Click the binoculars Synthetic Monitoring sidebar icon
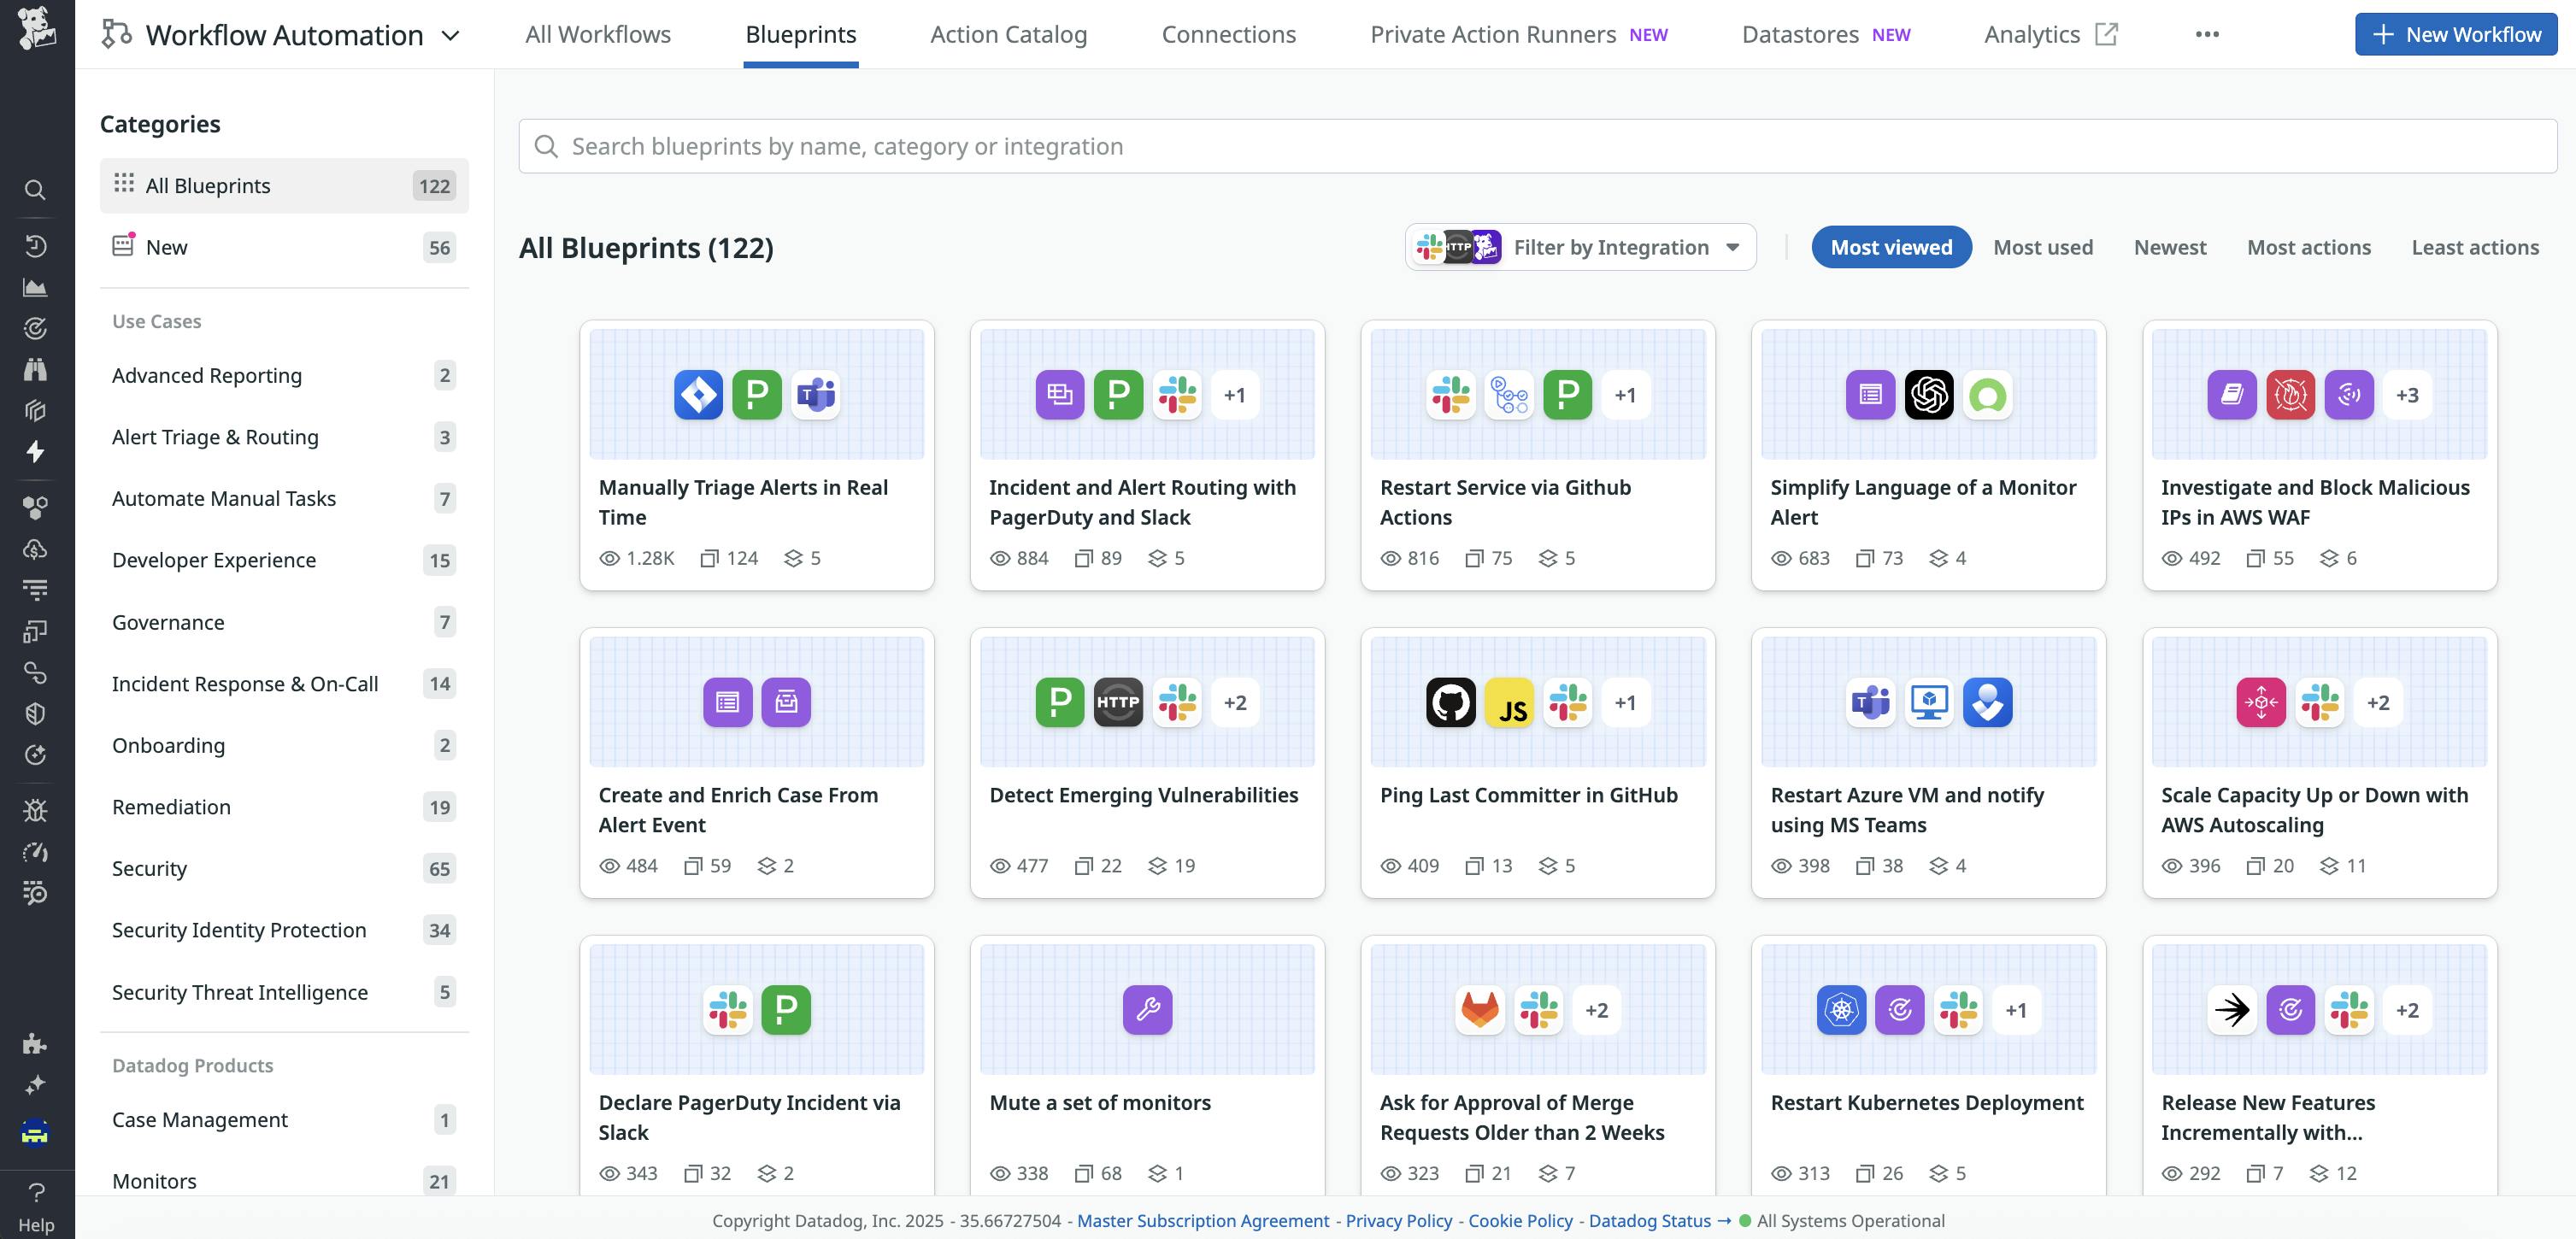This screenshot has width=2576, height=1239. 35,369
